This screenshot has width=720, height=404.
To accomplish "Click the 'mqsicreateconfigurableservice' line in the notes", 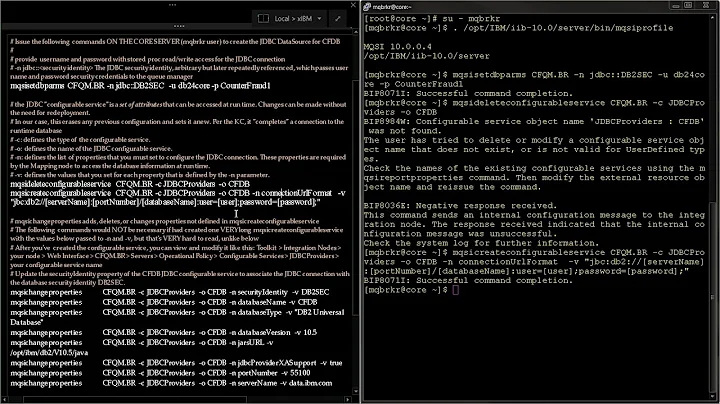I will pyautogui.click(x=177, y=193).
